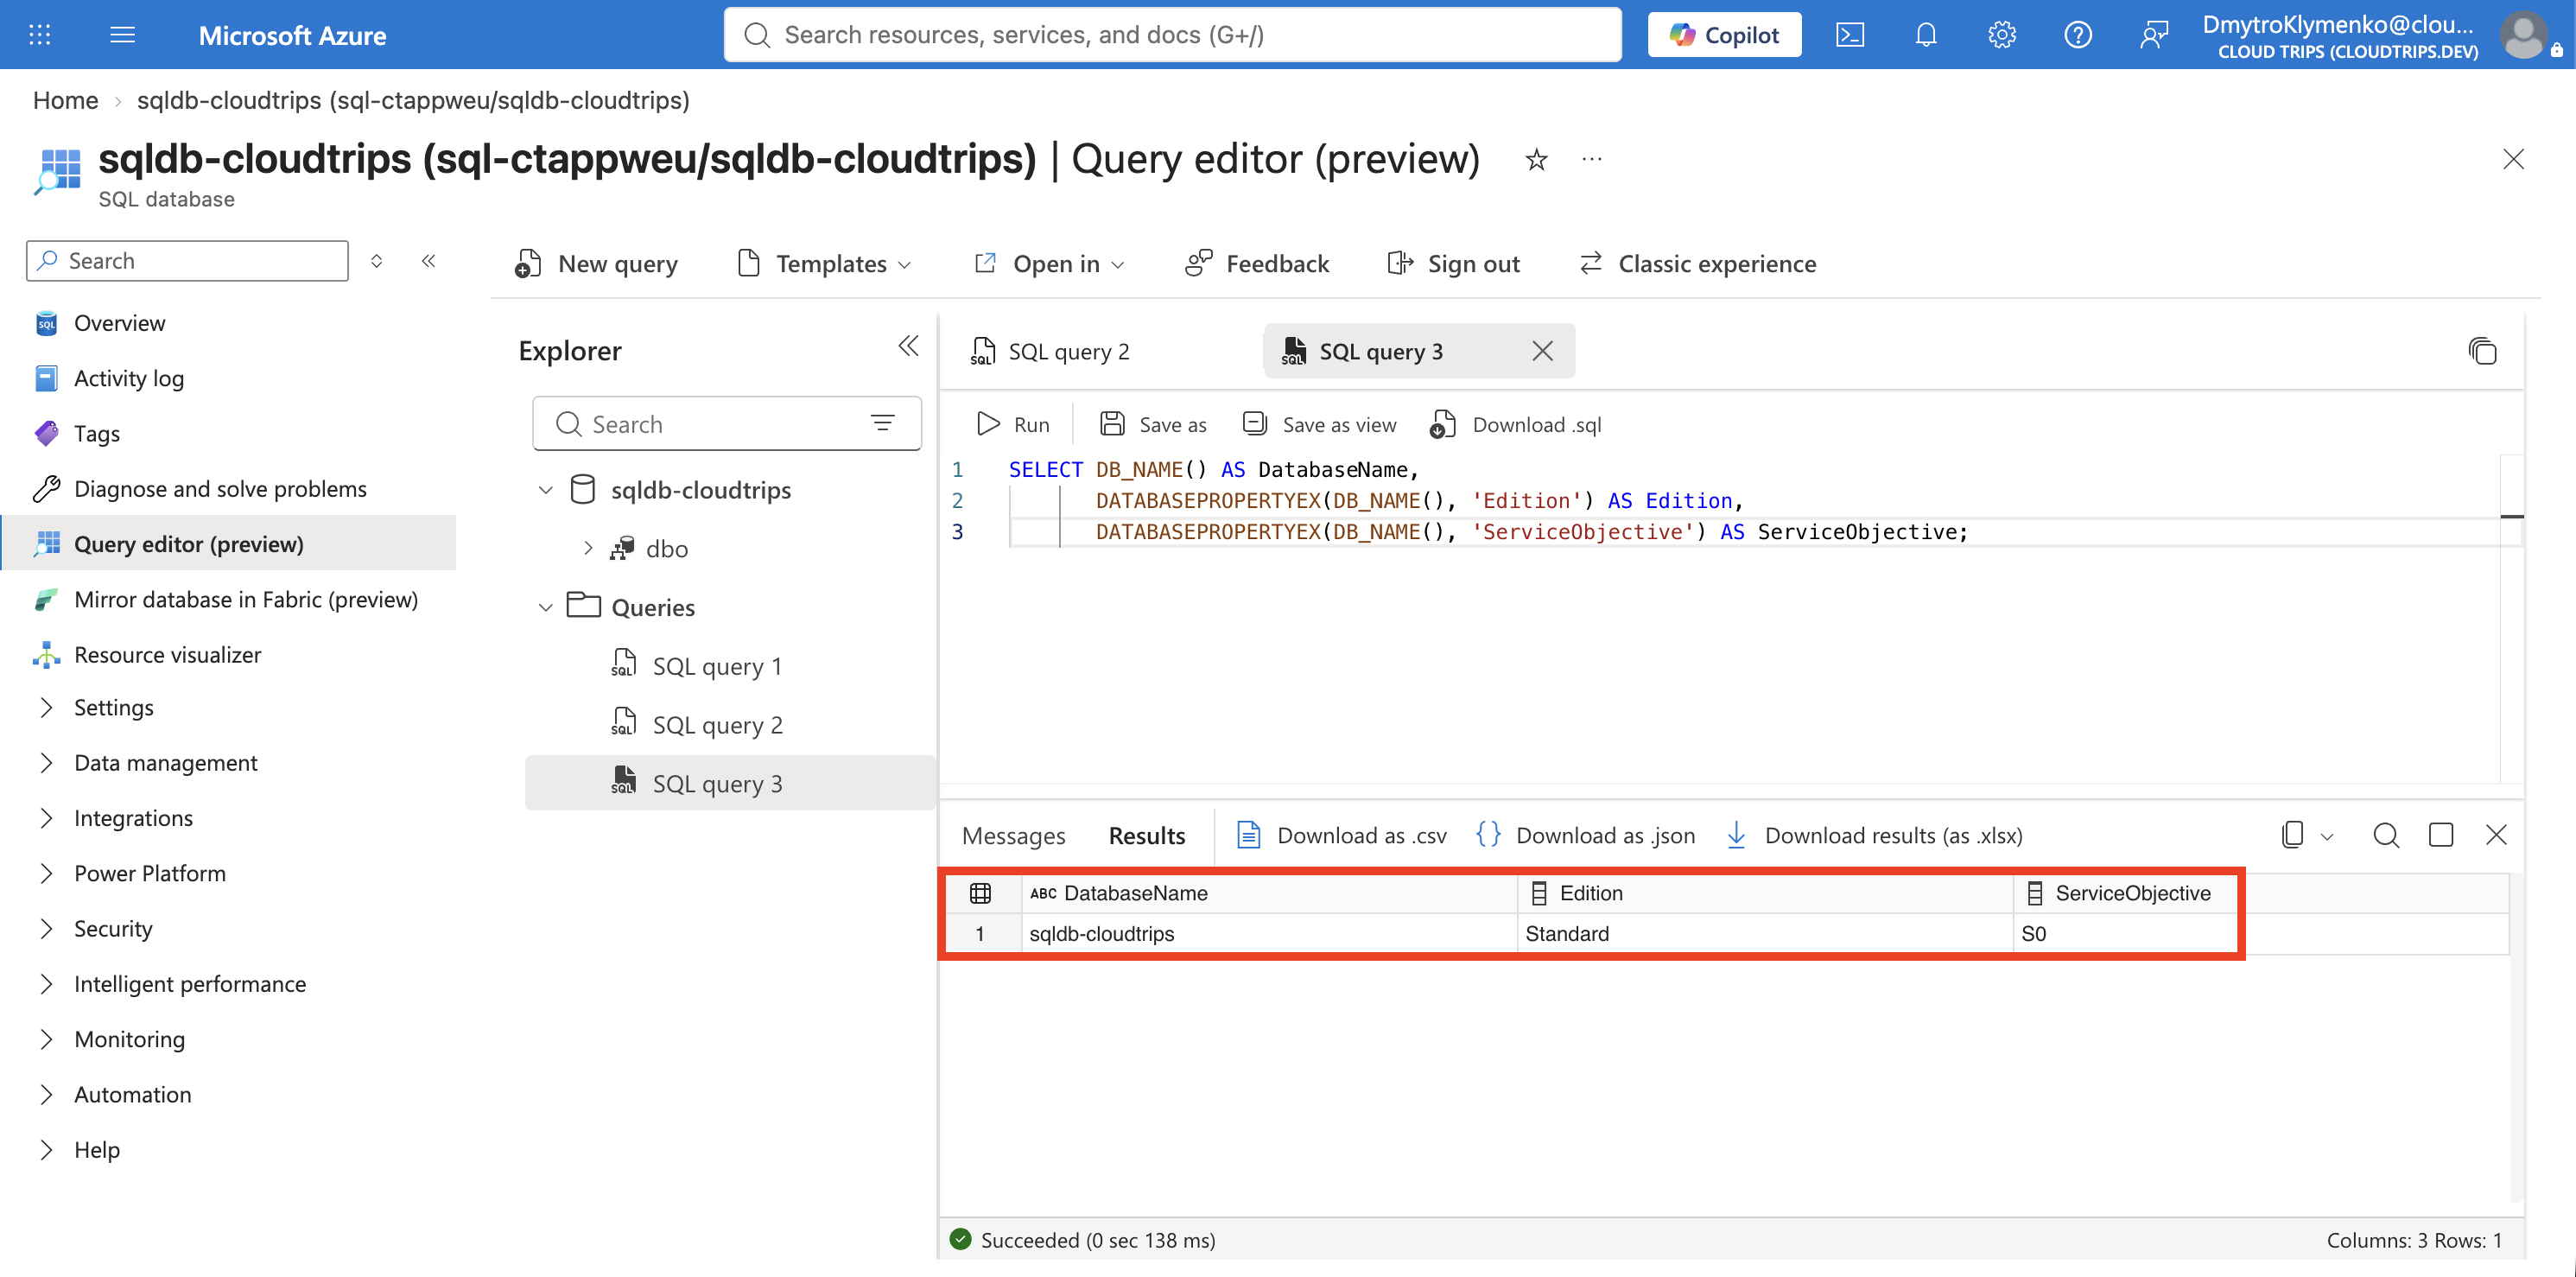This screenshot has height=1277, width=2576.
Task: Open Resource visualizer
Action: (x=167, y=655)
